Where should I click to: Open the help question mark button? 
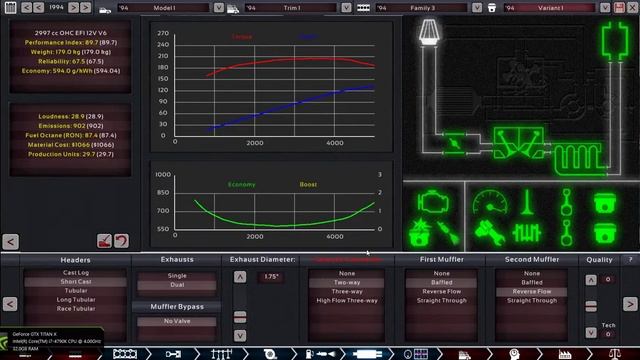tap(630, 260)
